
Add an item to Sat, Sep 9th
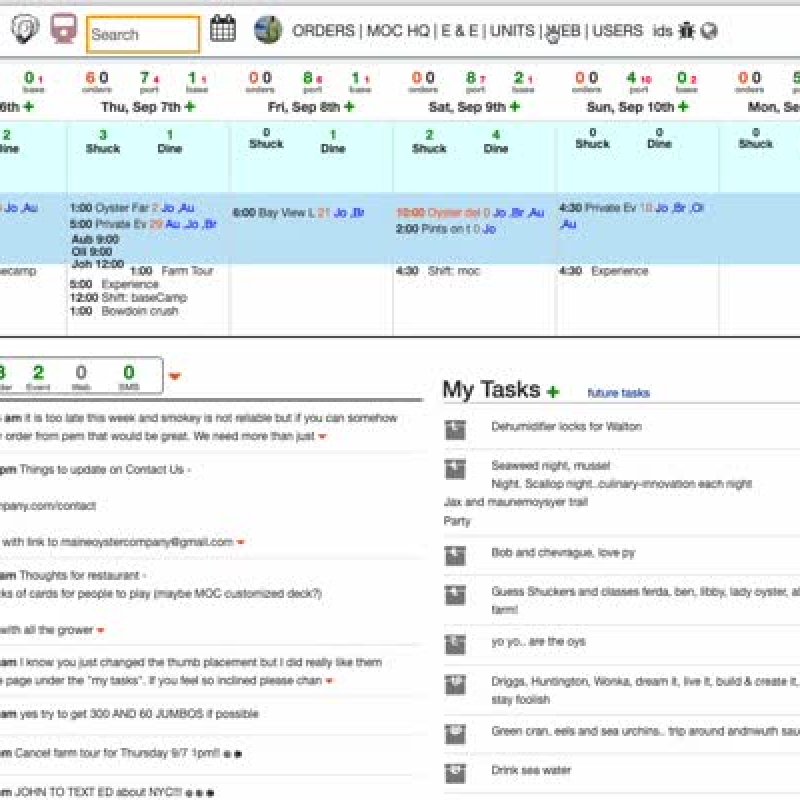click(x=515, y=107)
